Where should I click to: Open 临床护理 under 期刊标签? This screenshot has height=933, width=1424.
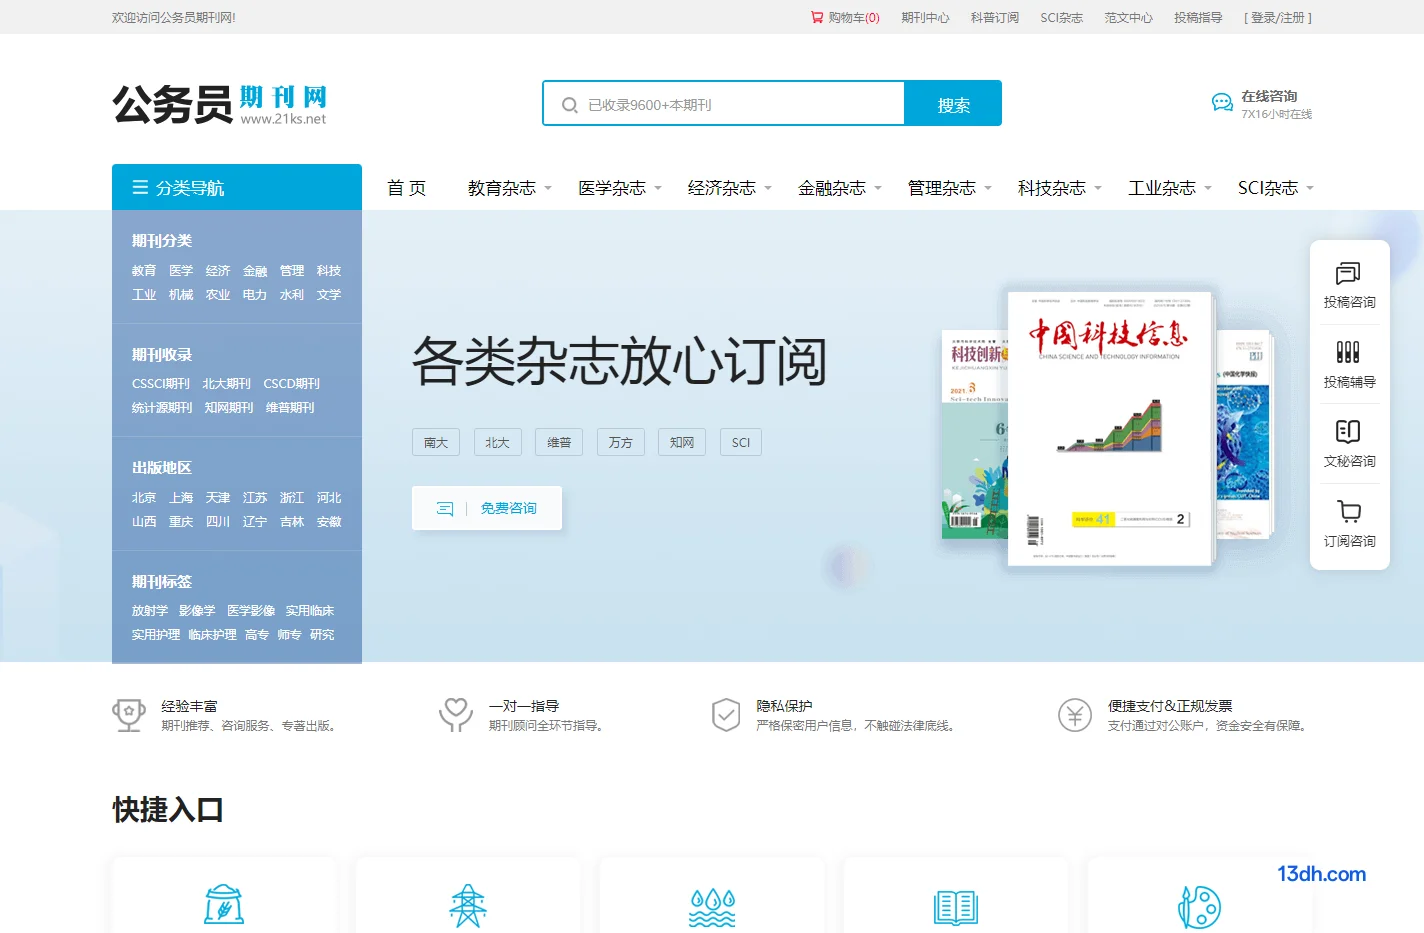(x=213, y=635)
